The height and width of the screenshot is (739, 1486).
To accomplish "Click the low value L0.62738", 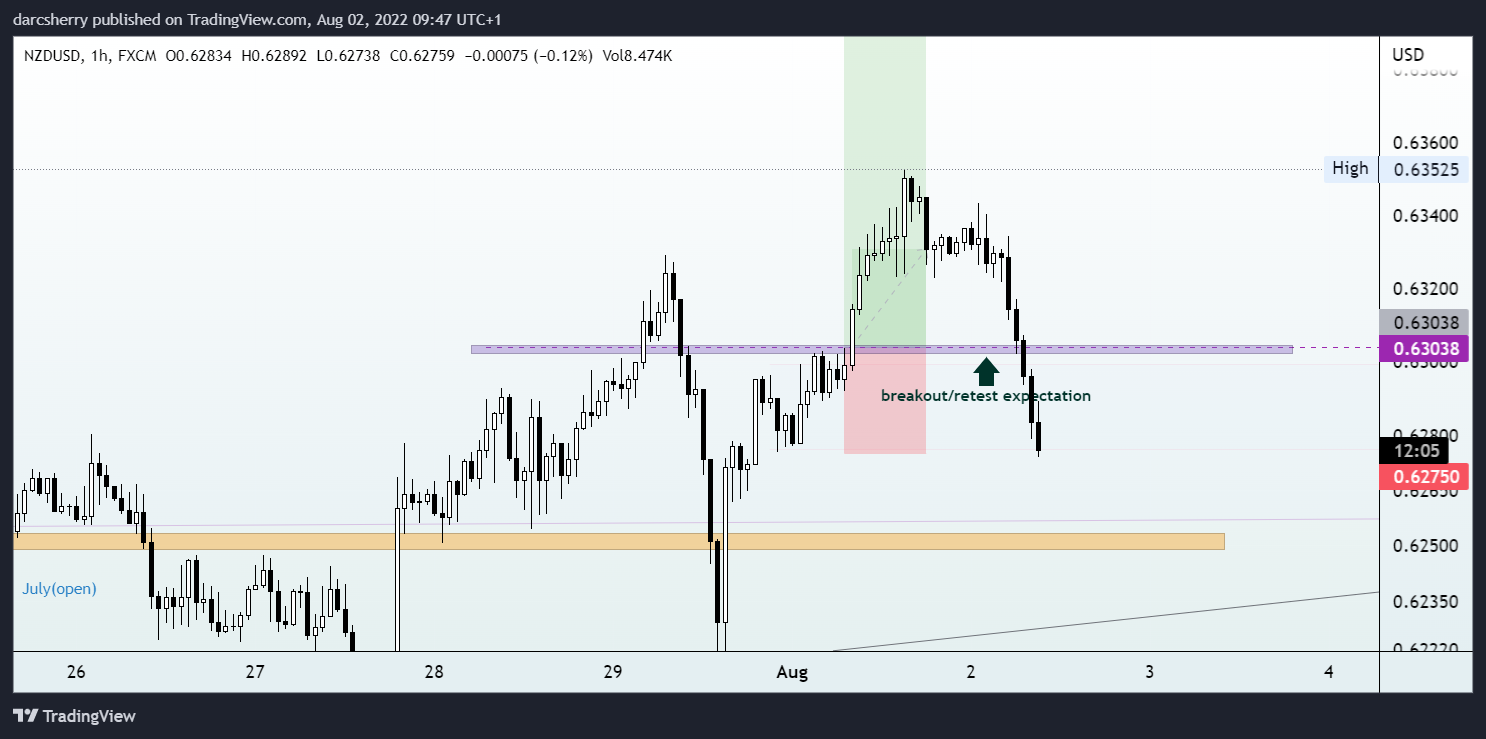I will coord(349,56).
